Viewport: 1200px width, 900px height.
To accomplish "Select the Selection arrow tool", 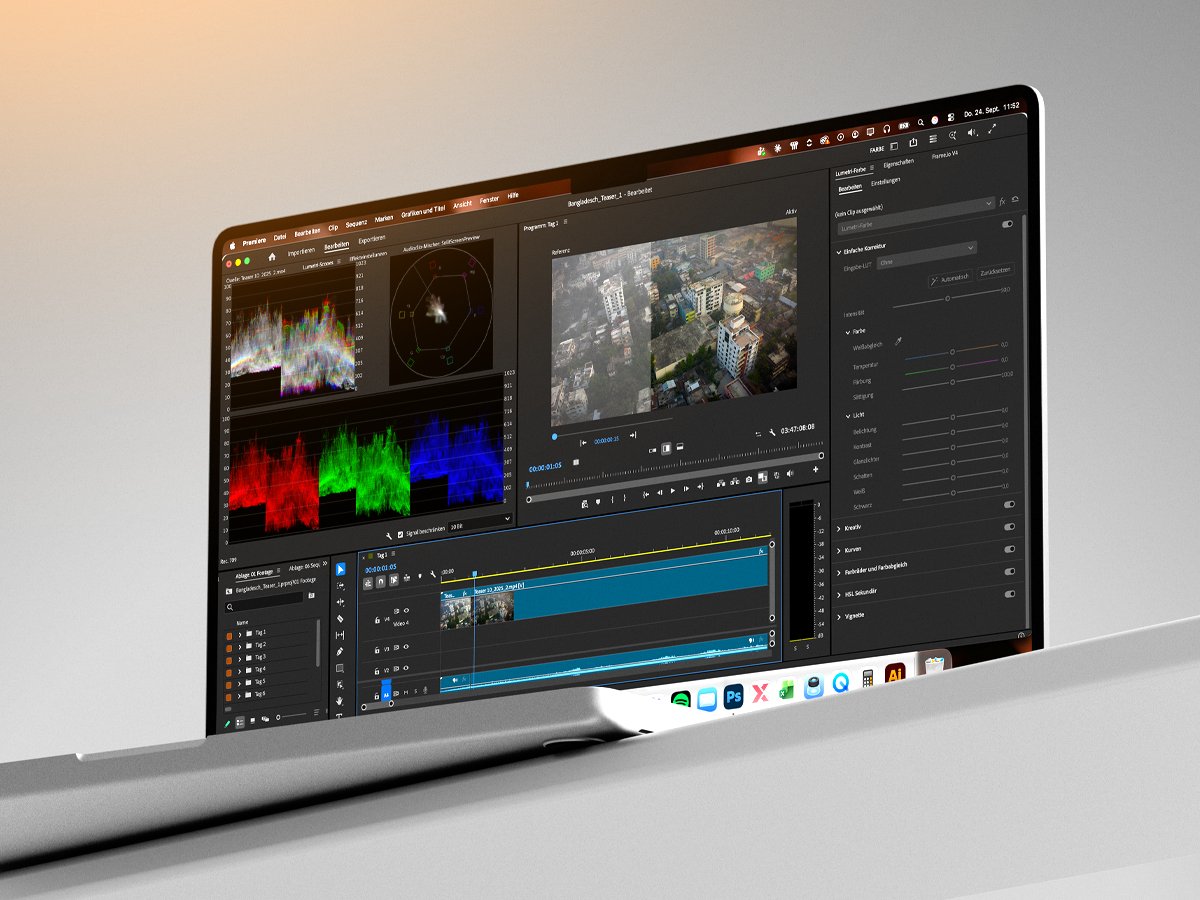I will click(341, 569).
